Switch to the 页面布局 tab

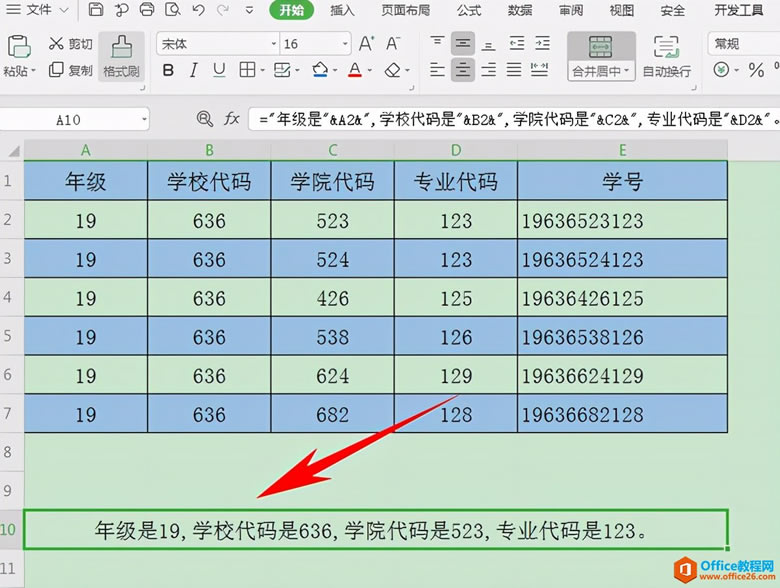pyautogui.click(x=405, y=10)
